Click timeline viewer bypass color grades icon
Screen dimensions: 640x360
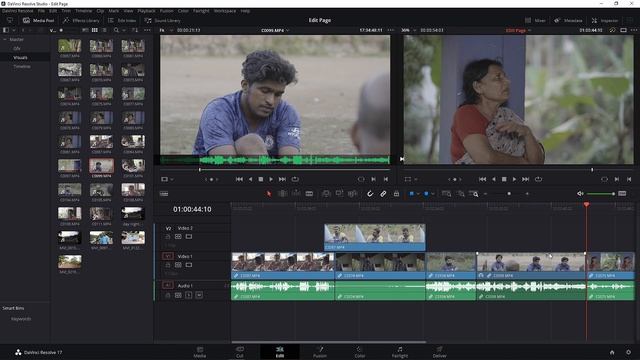pyautogui.click(x=612, y=30)
